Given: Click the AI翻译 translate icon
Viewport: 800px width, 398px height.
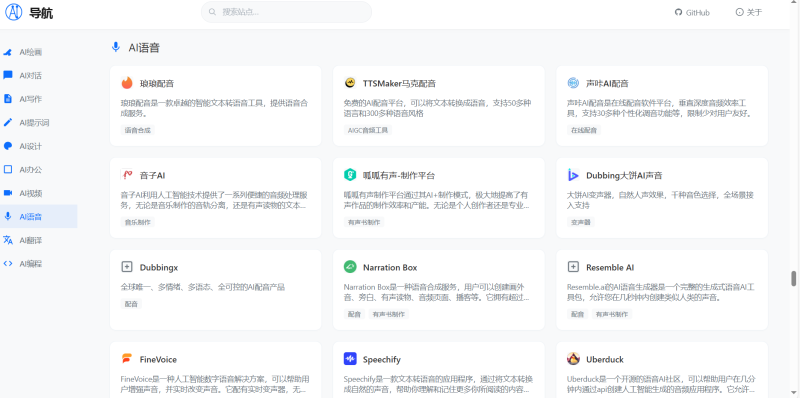Looking at the screenshot, I should pyautogui.click(x=8, y=240).
